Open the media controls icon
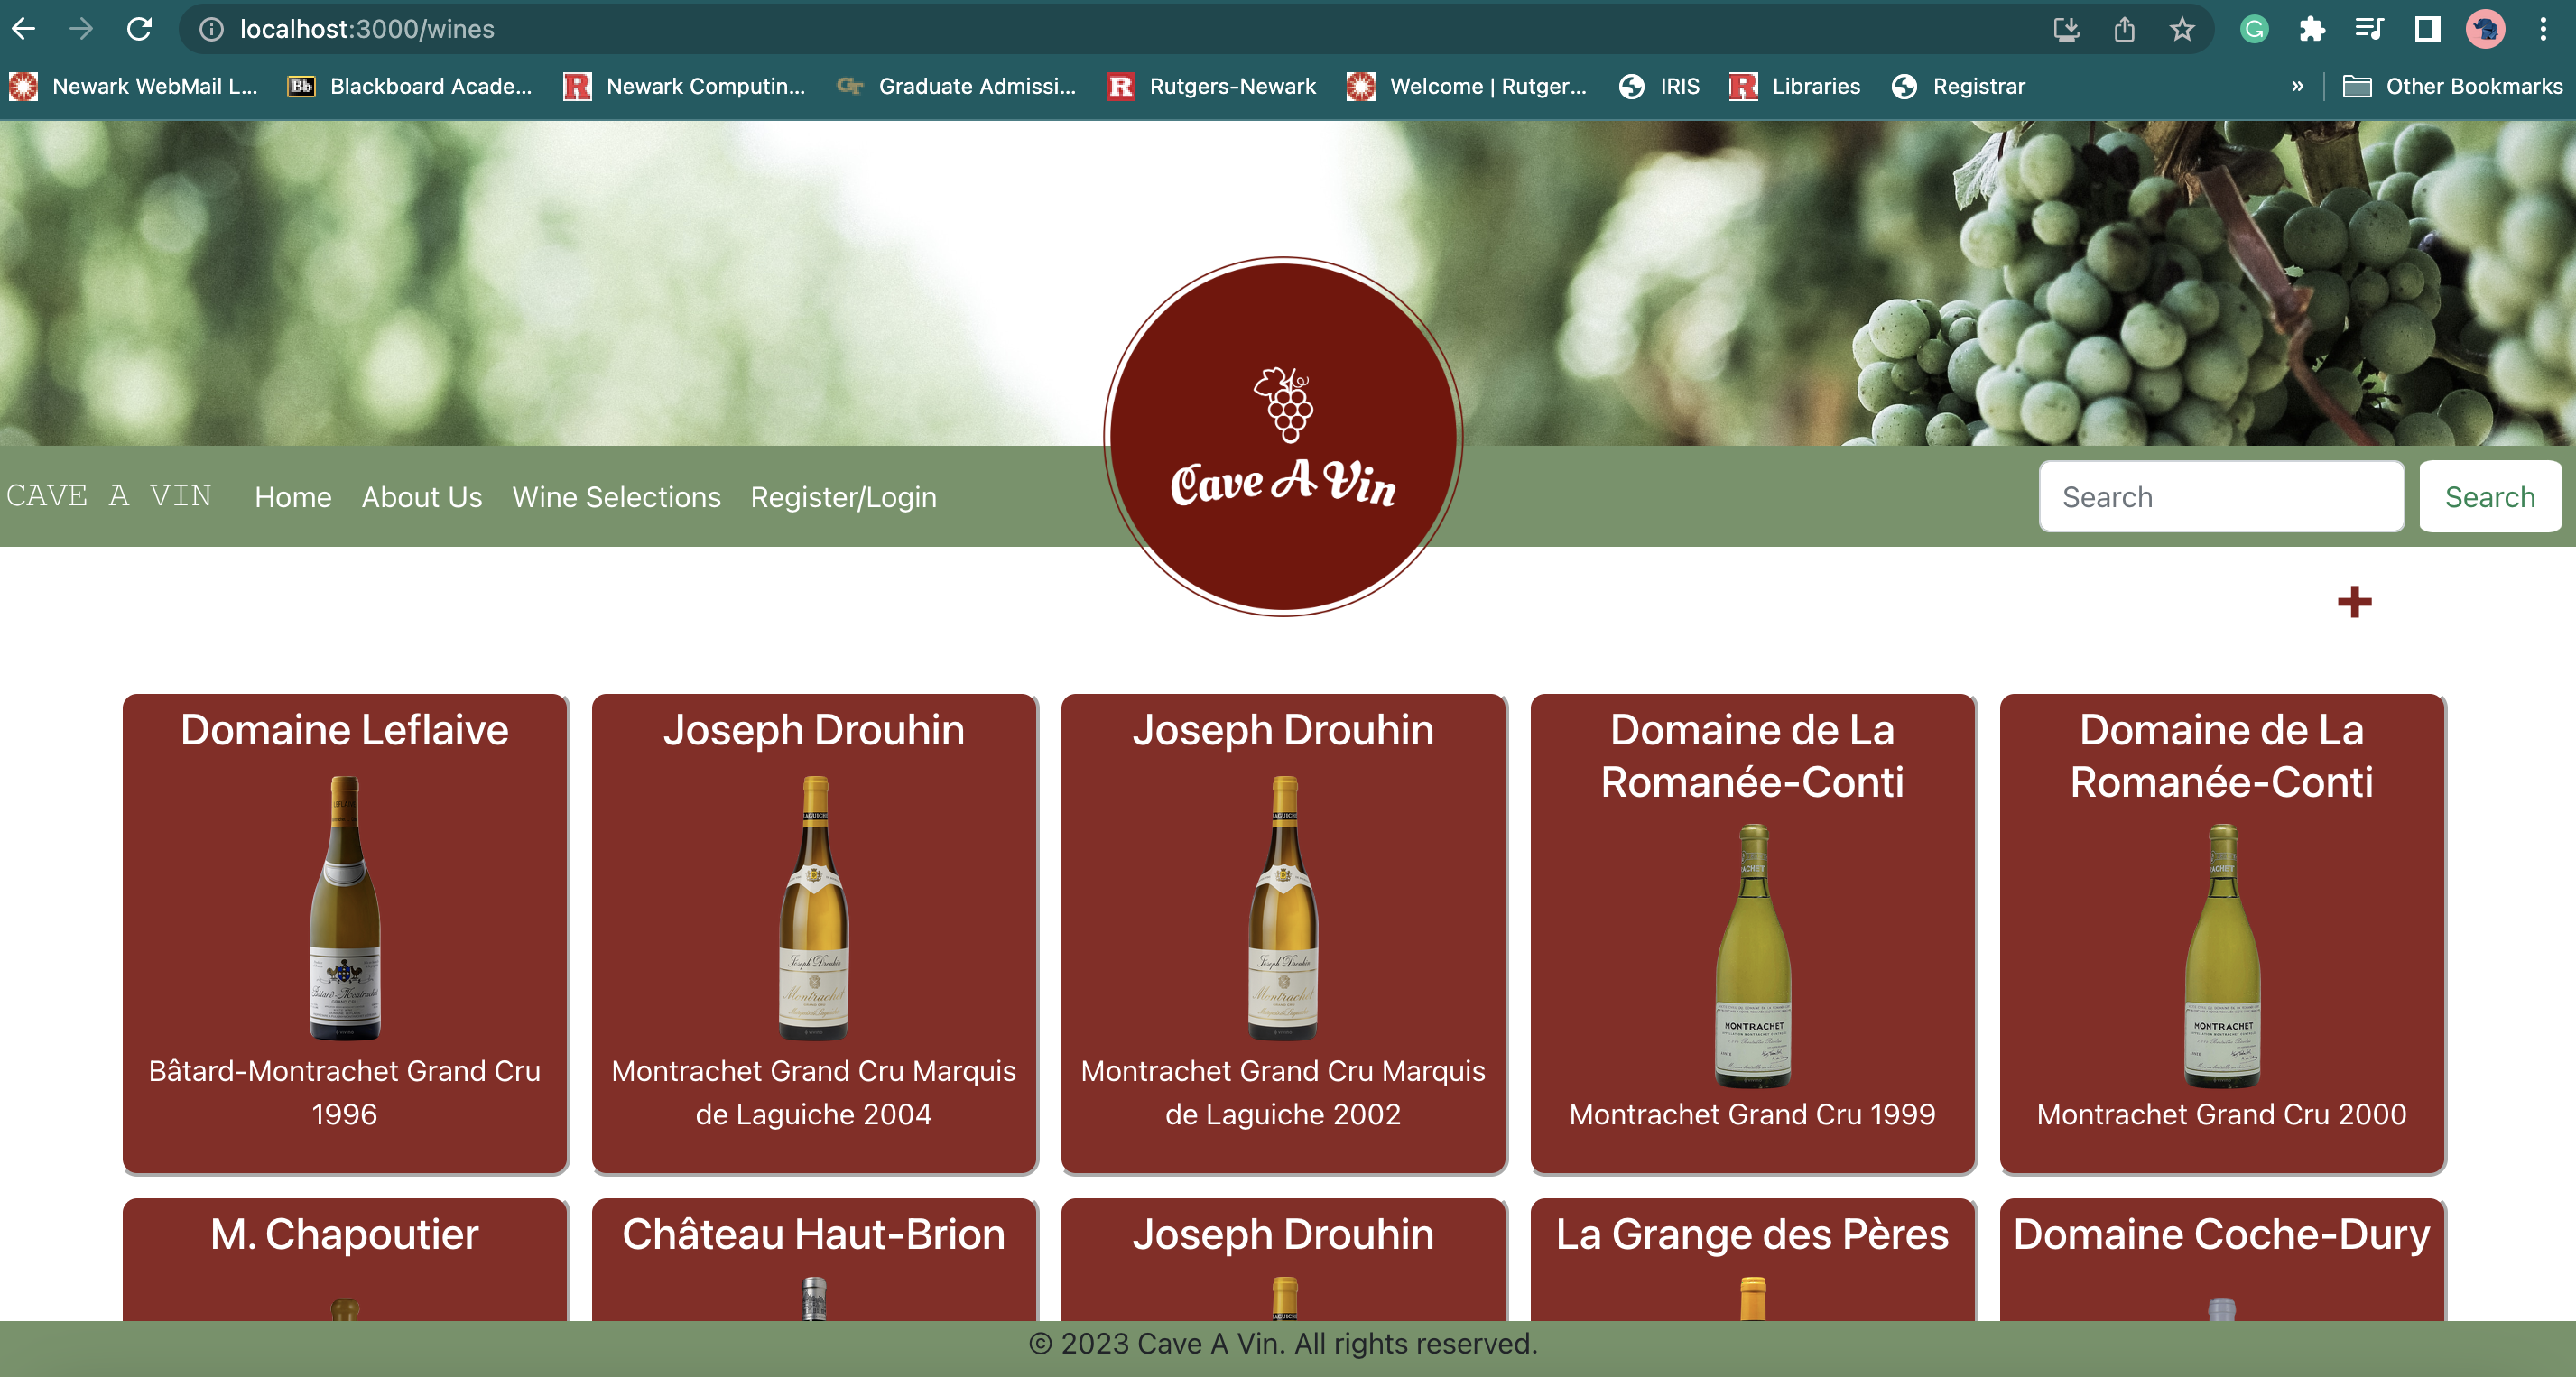This screenshot has width=2576, height=1377. [2370, 29]
